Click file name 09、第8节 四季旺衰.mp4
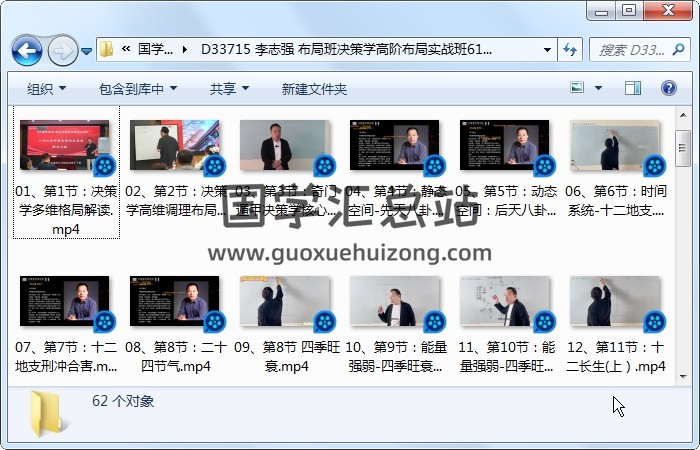 [x=287, y=356]
